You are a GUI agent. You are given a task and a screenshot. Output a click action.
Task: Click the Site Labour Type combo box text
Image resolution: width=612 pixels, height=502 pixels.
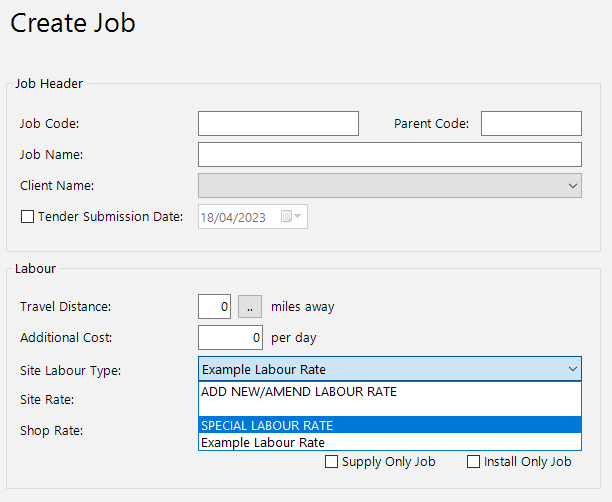pos(264,369)
